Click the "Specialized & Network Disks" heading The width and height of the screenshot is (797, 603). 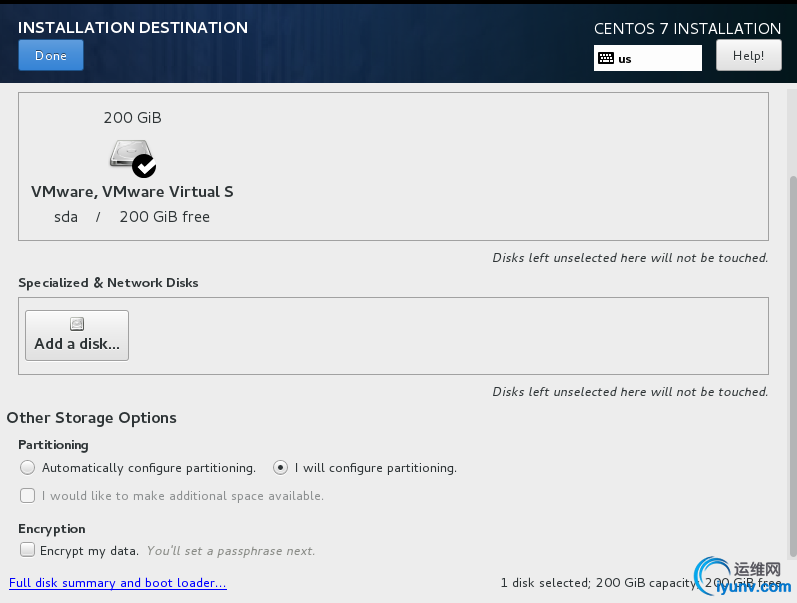pos(108,283)
